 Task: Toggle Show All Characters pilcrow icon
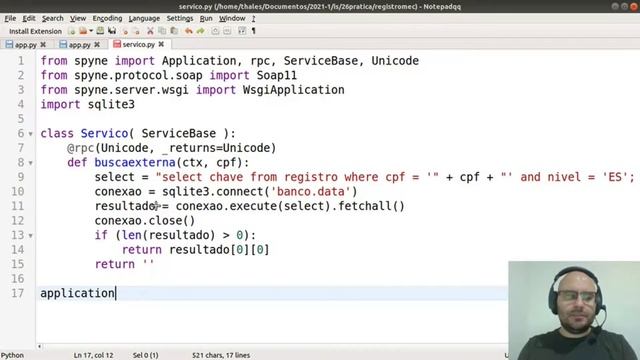click(x=253, y=31)
